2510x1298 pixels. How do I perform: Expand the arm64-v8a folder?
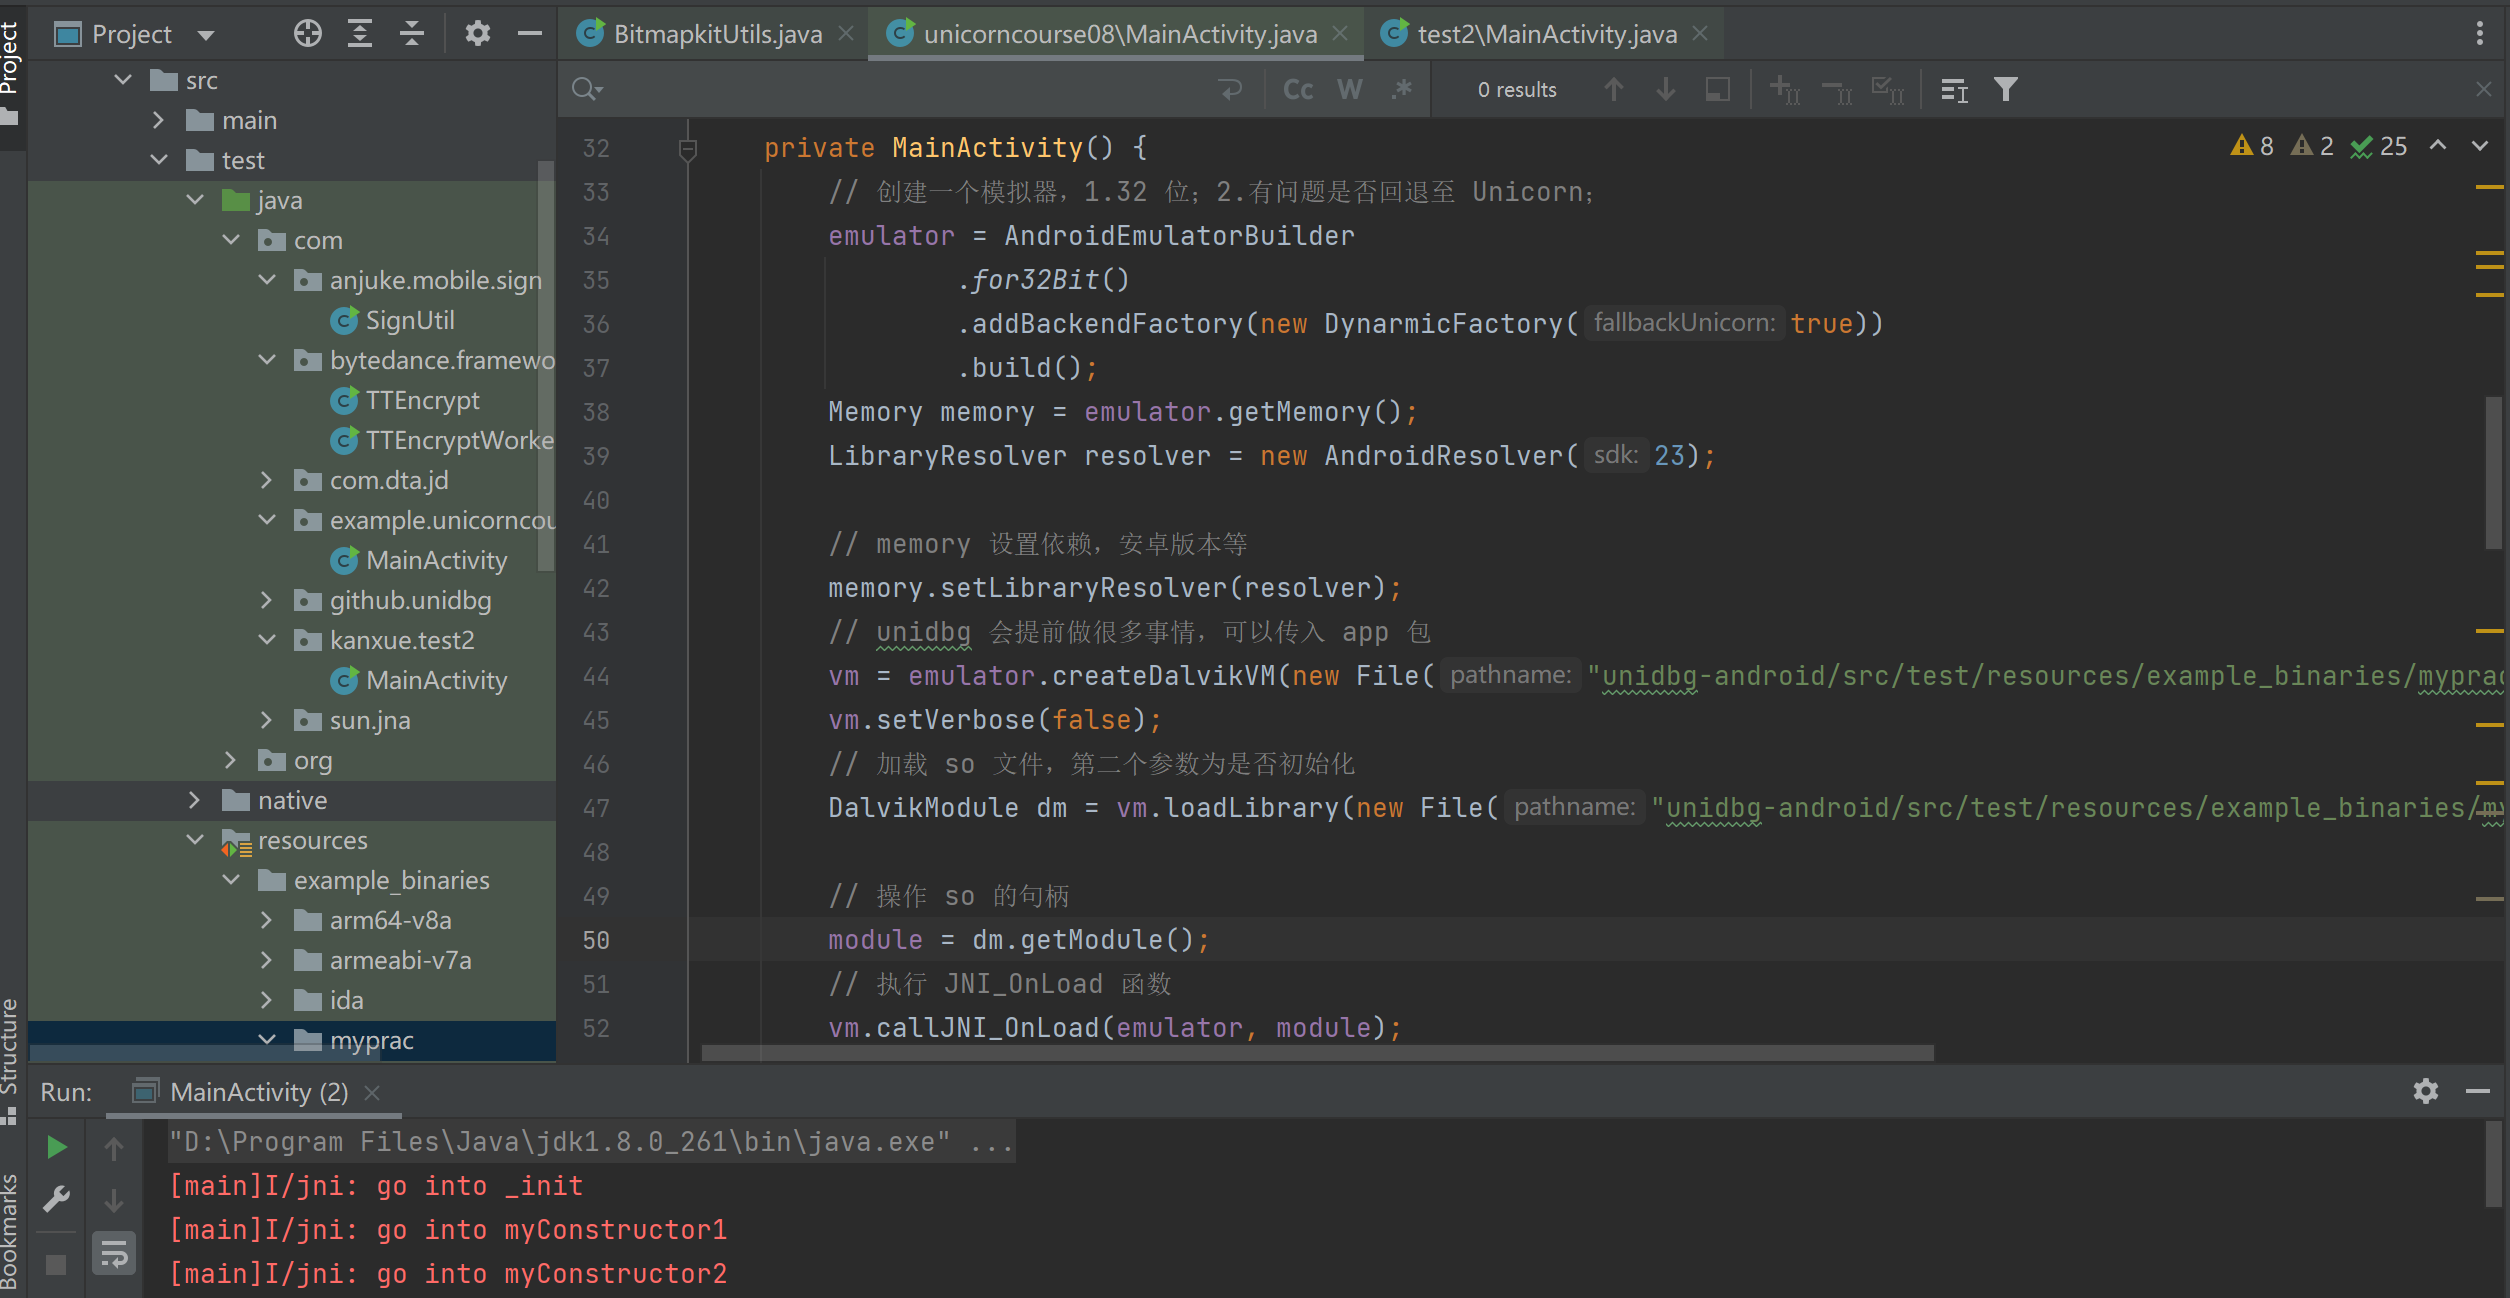pos(266,920)
